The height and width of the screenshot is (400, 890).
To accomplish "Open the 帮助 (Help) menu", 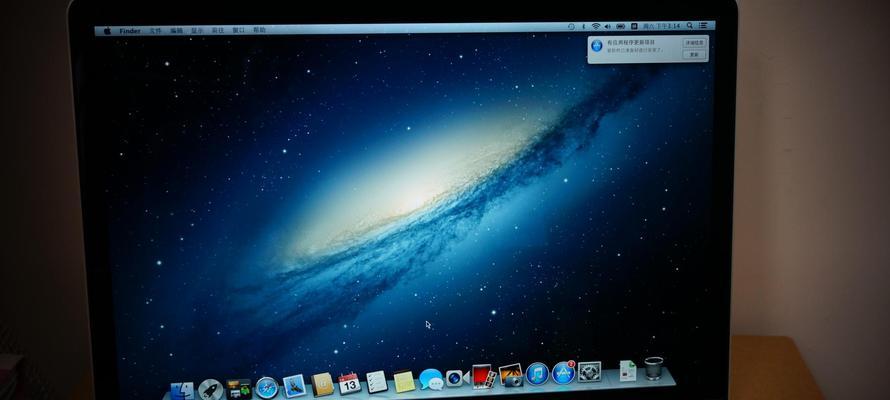I will click(x=259, y=30).
